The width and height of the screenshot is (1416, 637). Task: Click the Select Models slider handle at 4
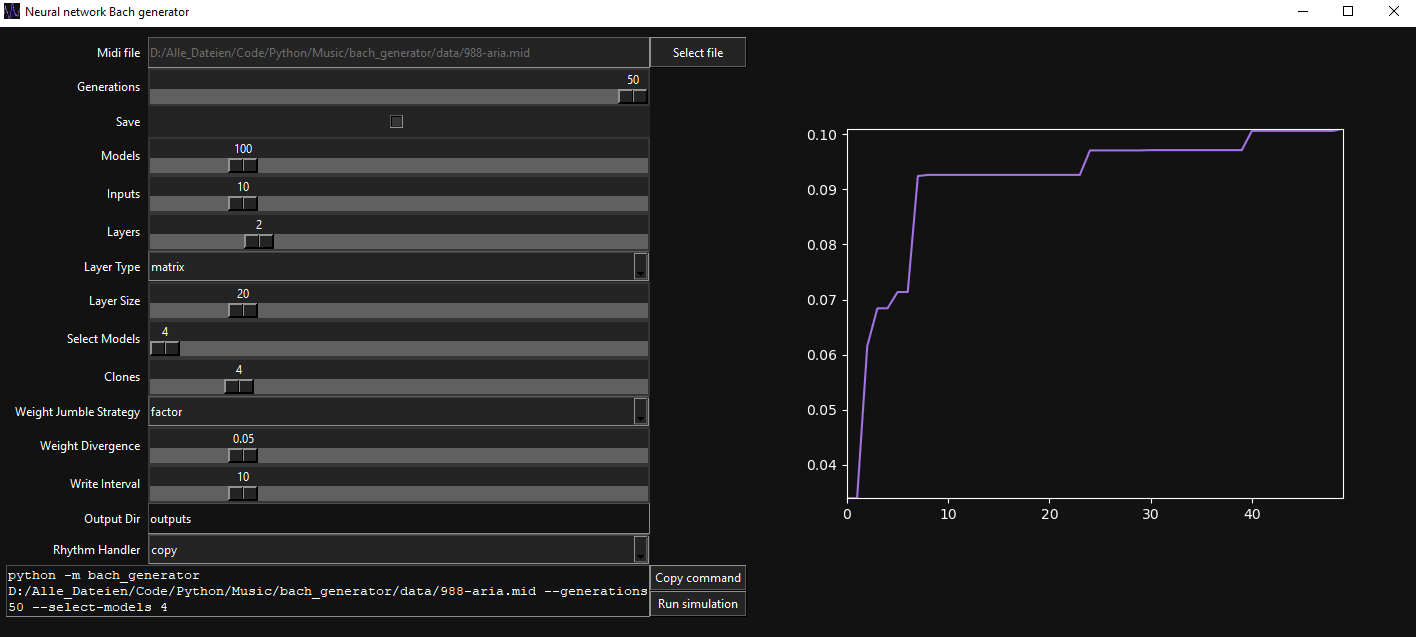(164, 348)
